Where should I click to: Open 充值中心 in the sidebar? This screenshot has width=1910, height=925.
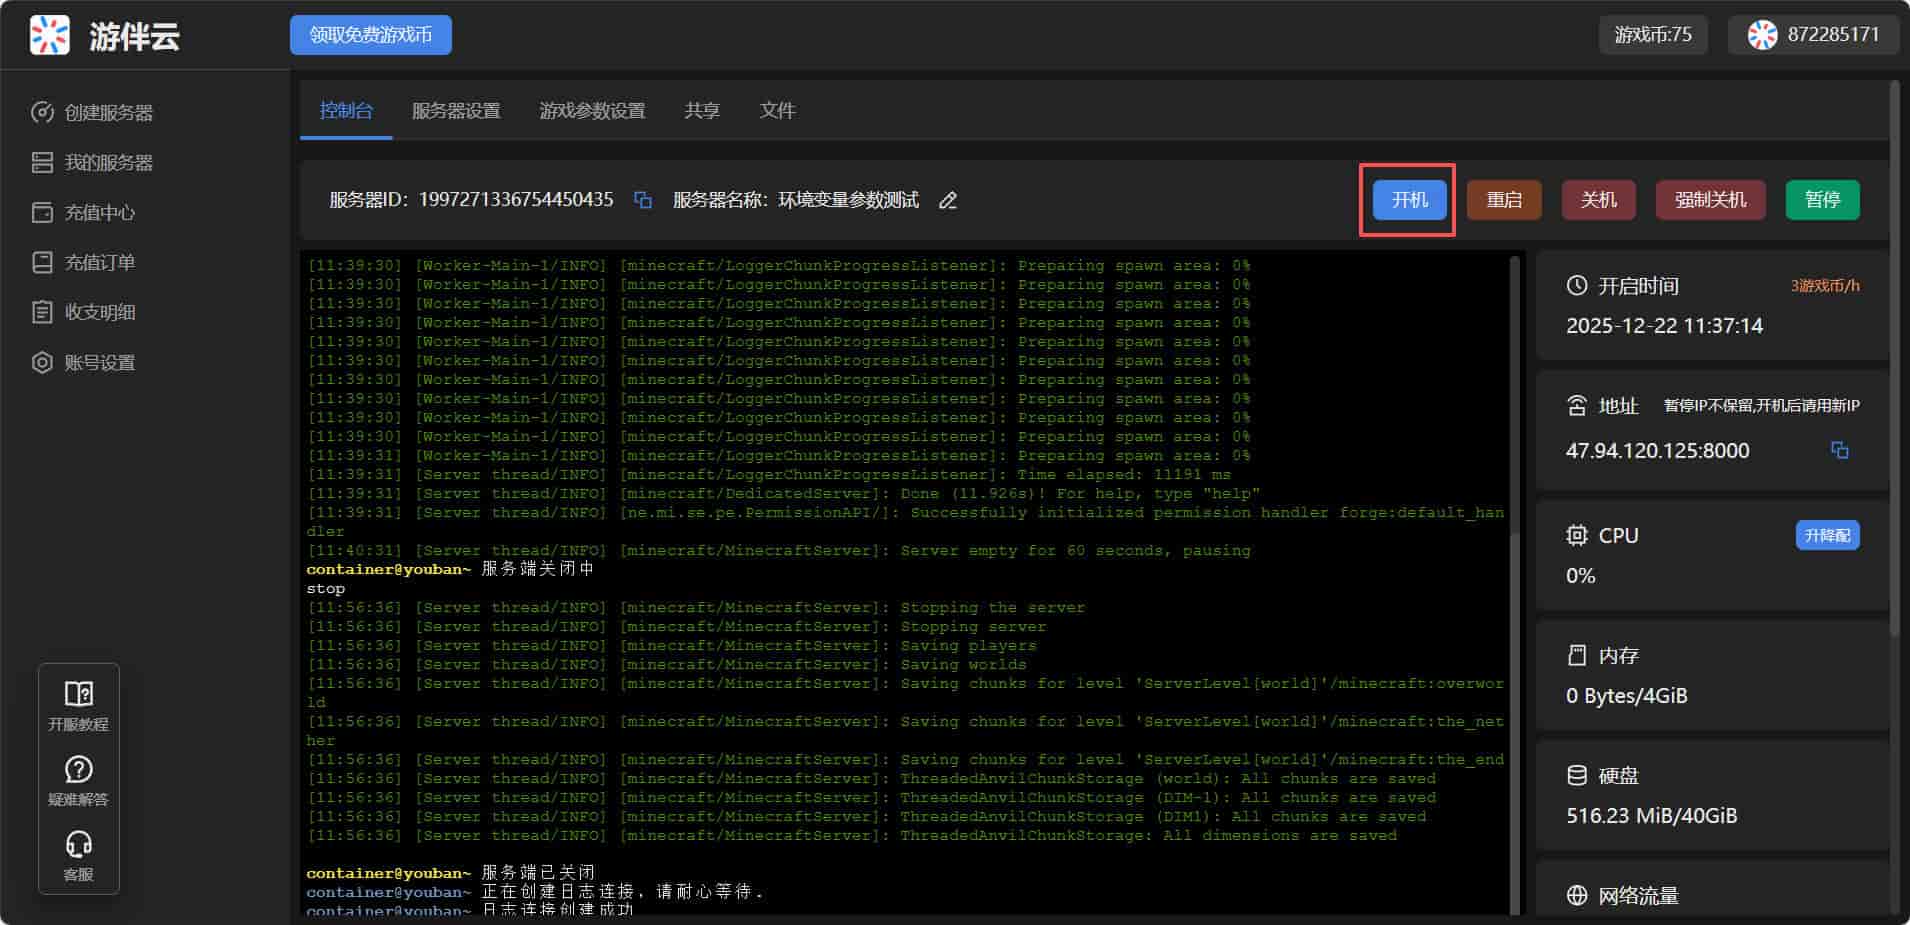pyautogui.click(x=99, y=213)
